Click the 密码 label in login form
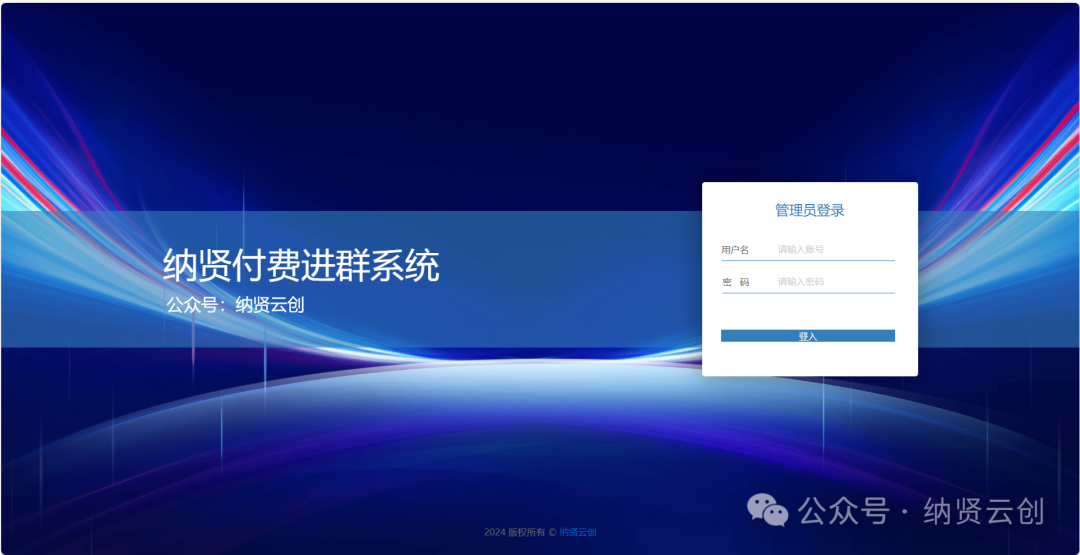This screenshot has height=555, width=1080. pos(735,282)
